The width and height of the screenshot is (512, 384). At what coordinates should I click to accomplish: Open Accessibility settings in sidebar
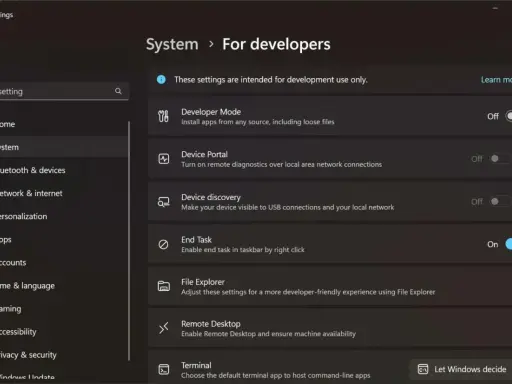click(63, 332)
